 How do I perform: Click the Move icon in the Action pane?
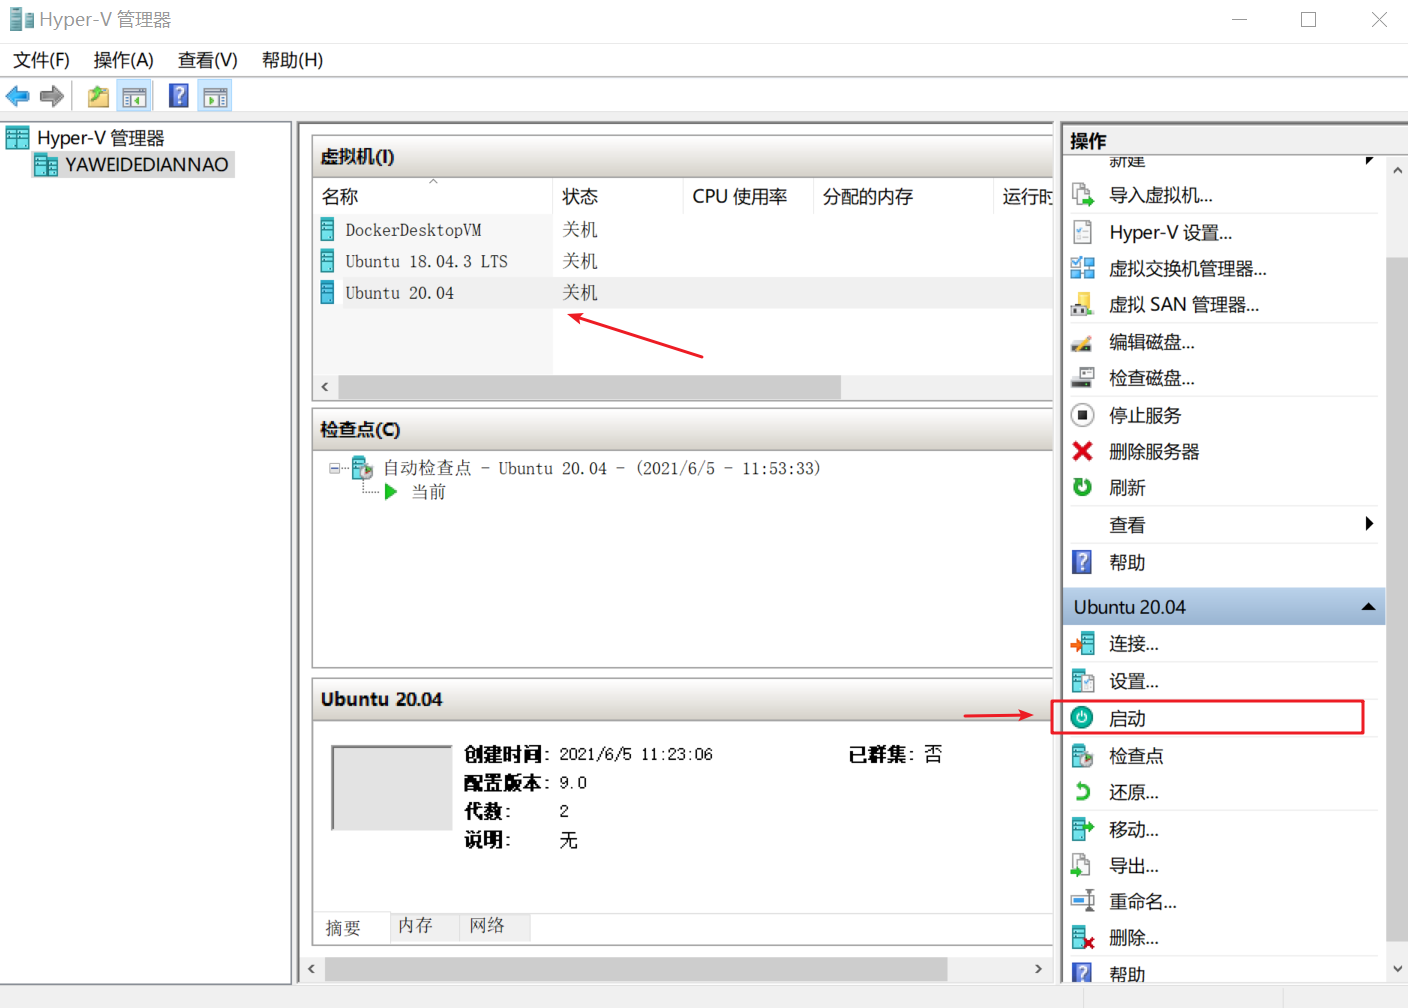pyautogui.click(x=1083, y=829)
